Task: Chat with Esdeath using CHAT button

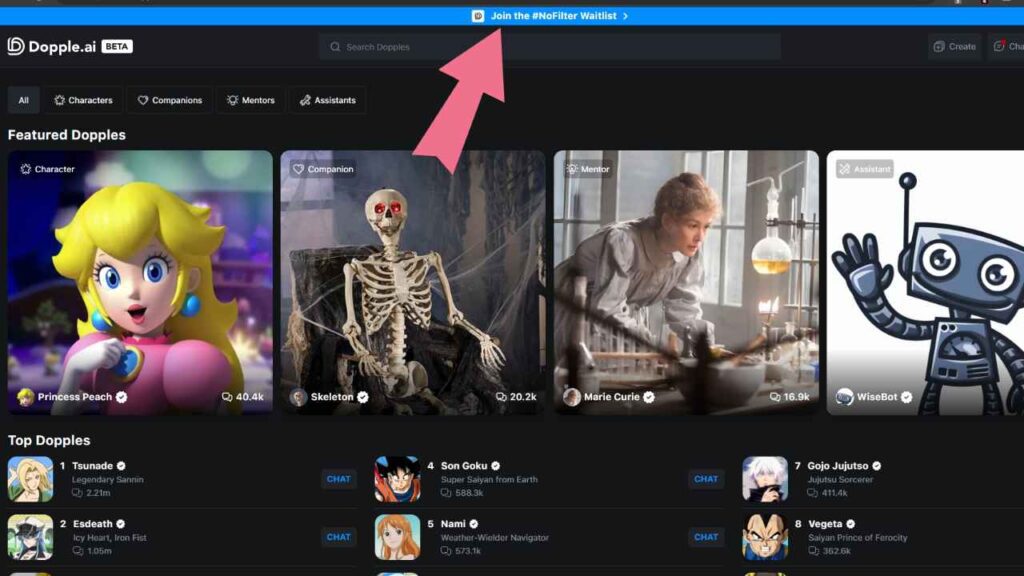Action: [338, 537]
